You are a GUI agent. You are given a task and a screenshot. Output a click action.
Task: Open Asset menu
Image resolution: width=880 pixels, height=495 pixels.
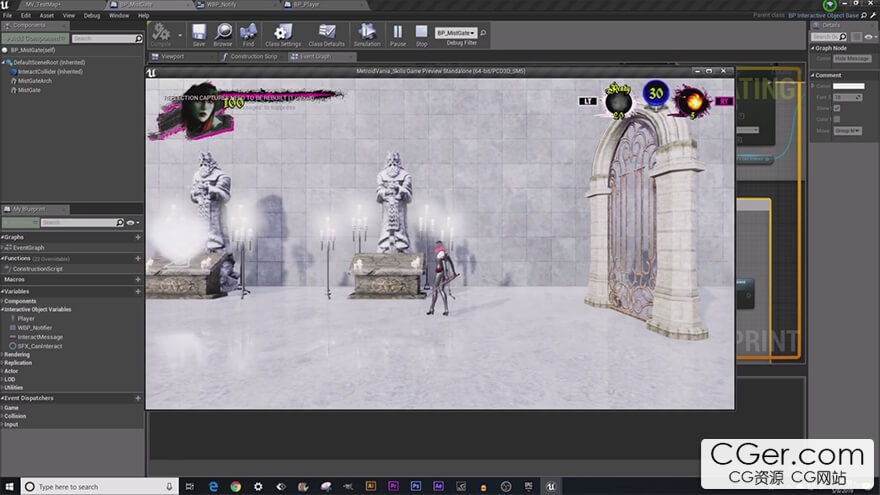[47, 16]
